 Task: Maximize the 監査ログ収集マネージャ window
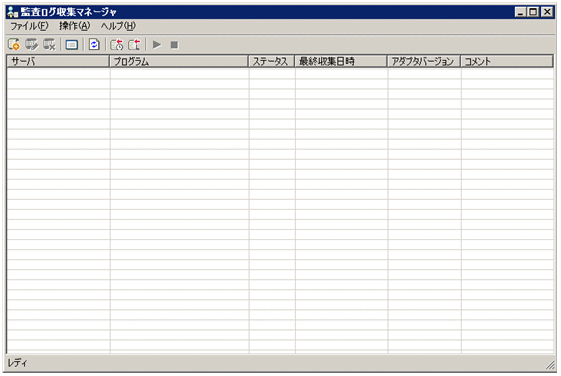click(x=533, y=12)
